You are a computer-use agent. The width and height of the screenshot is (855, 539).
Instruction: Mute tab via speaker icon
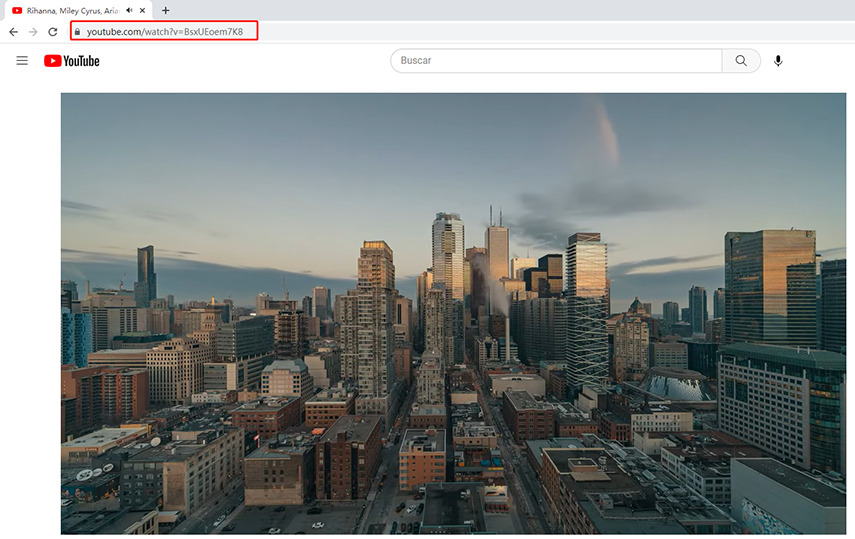(x=129, y=10)
